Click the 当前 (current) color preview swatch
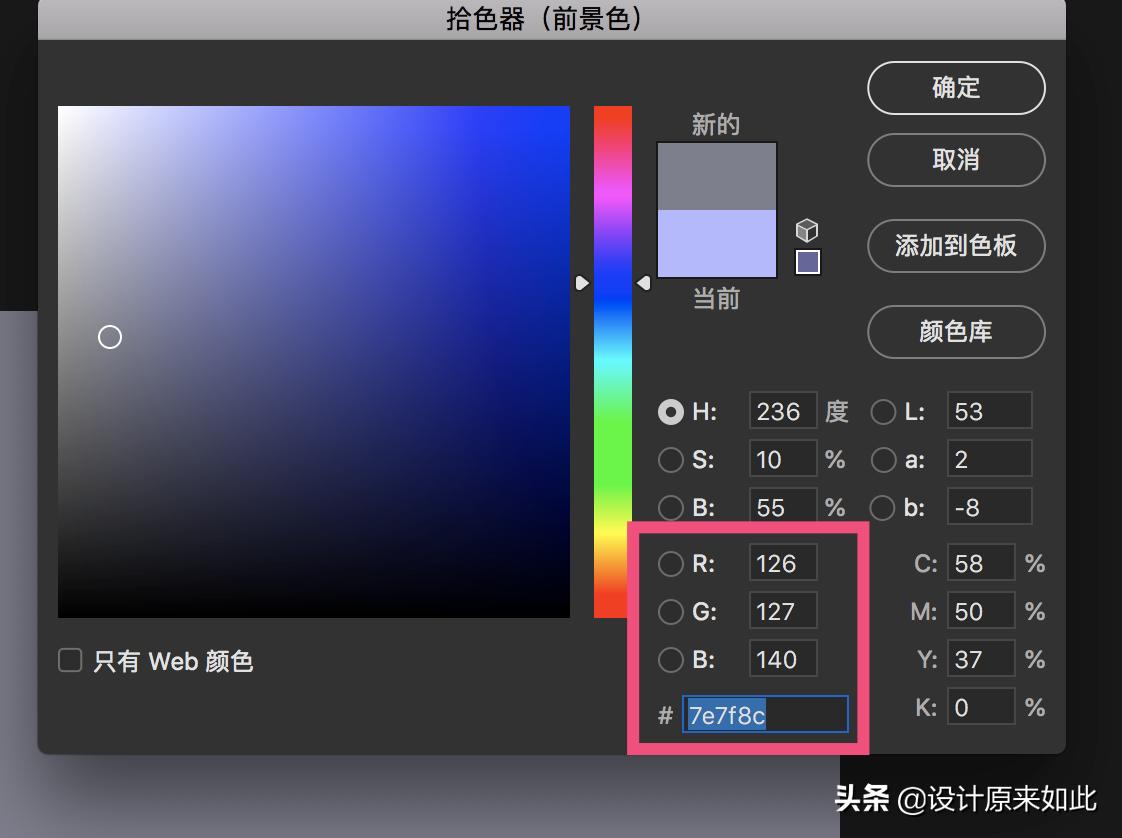This screenshot has height=838, width=1122. tap(716, 243)
